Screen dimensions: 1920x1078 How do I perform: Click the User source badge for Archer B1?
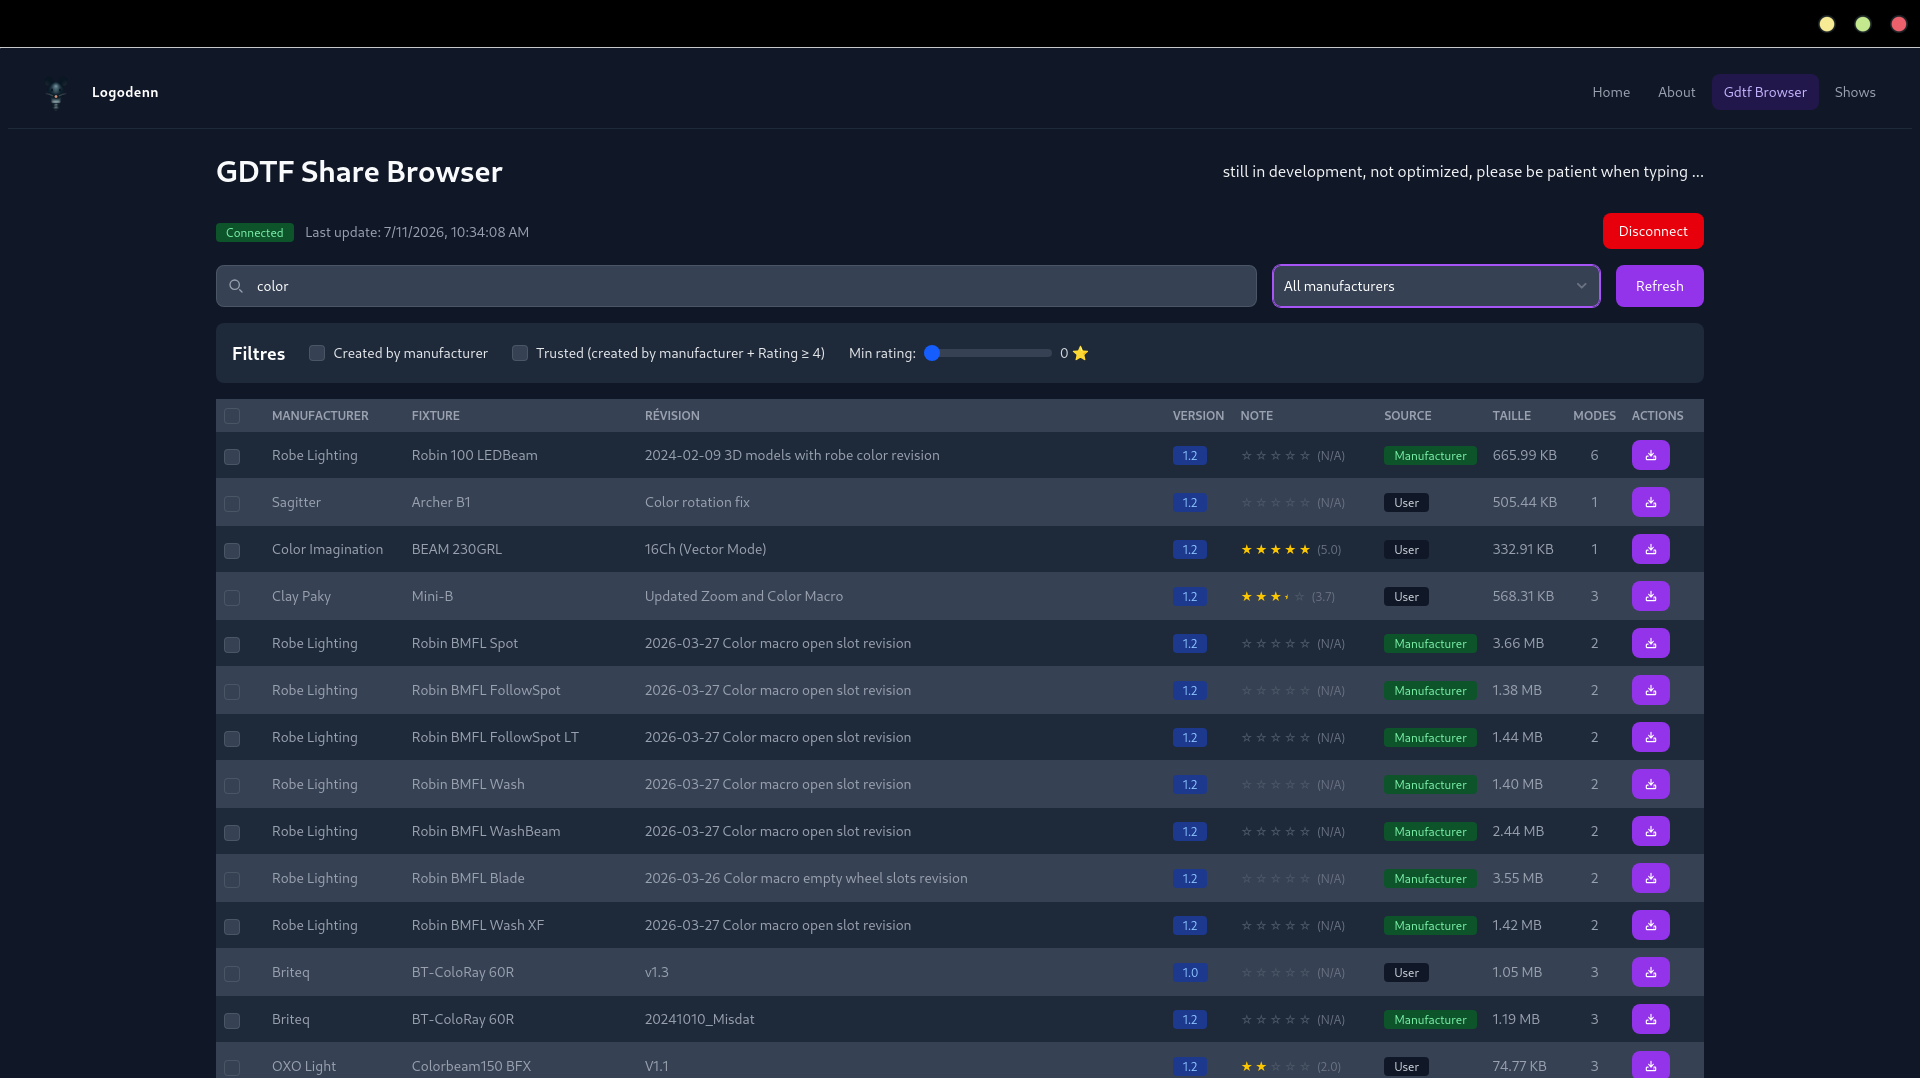(1406, 503)
